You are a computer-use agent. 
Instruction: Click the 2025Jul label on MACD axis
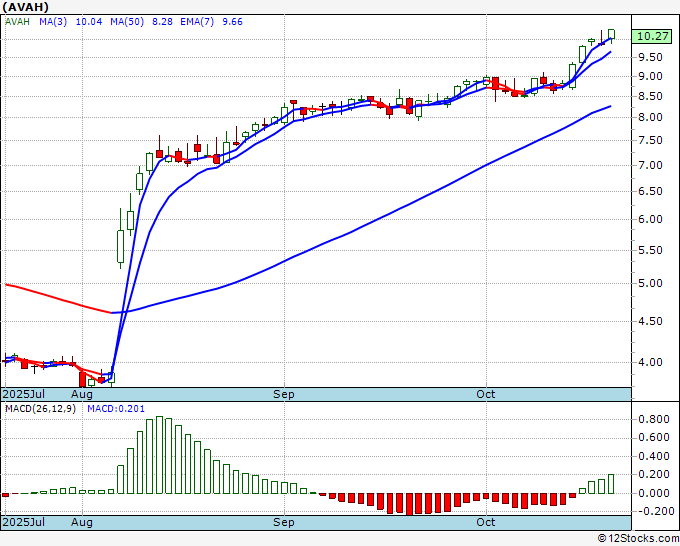tap(24, 522)
